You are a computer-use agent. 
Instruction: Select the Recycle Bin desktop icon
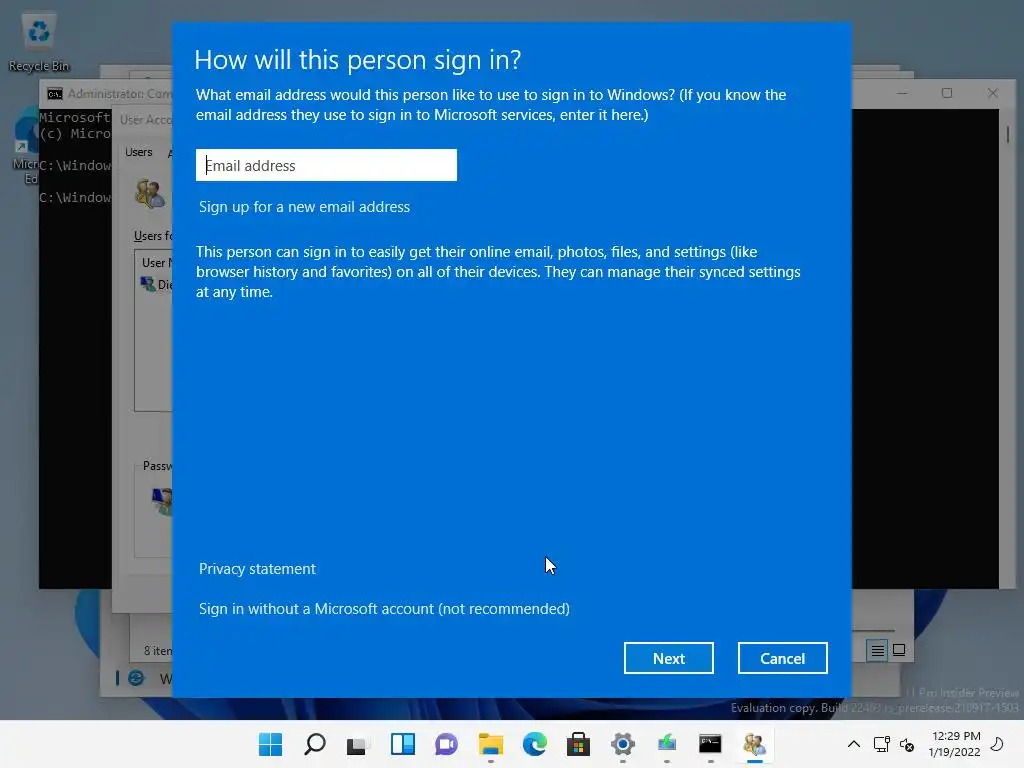click(39, 42)
